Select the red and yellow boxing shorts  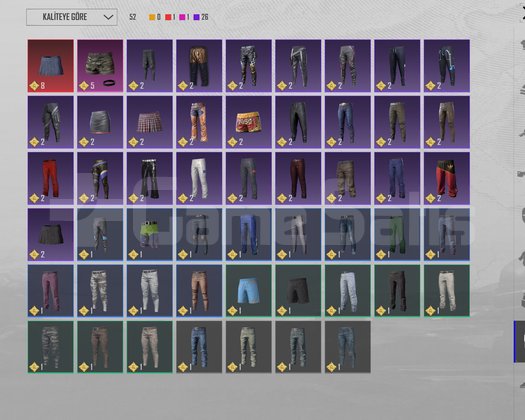pos(249,122)
